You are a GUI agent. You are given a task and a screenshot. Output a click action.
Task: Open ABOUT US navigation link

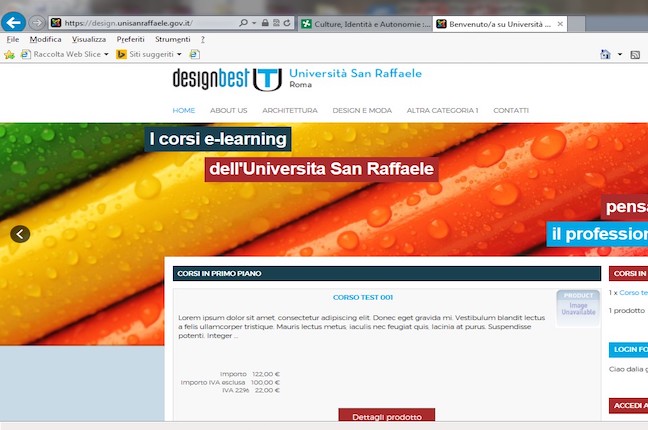229,110
